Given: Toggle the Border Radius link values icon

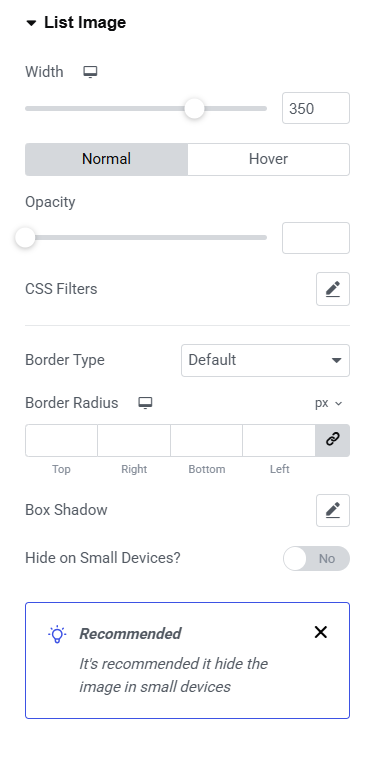Looking at the screenshot, I should point(333,440).
